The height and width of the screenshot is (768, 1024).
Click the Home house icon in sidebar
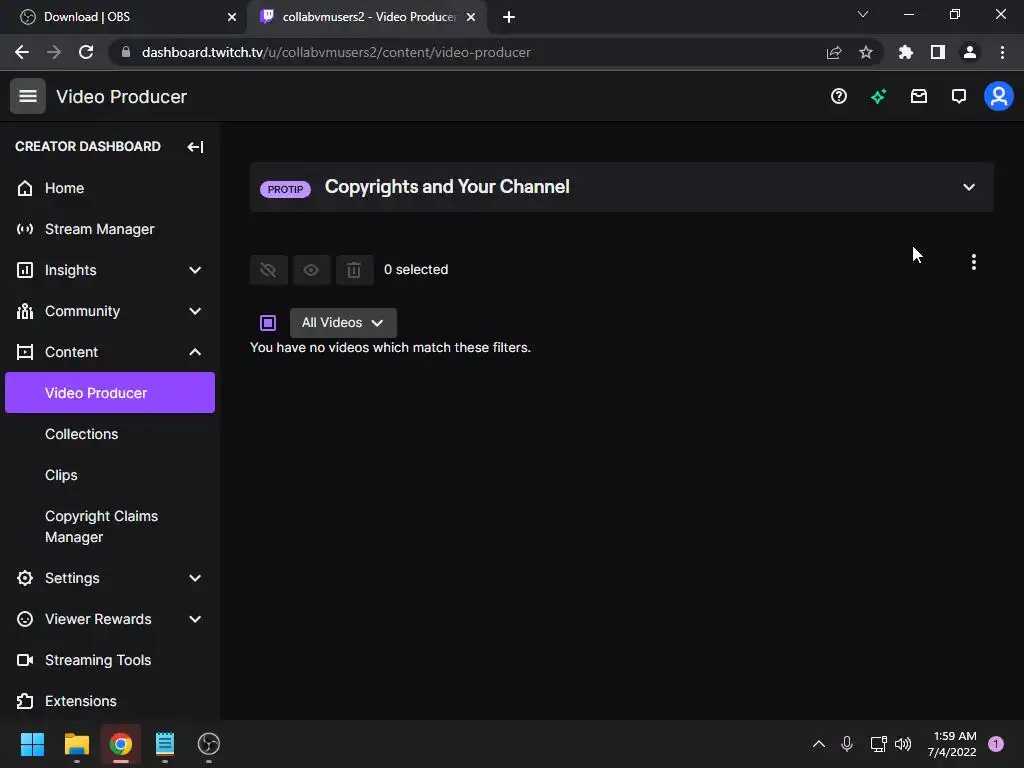click(x=25, y=188)
